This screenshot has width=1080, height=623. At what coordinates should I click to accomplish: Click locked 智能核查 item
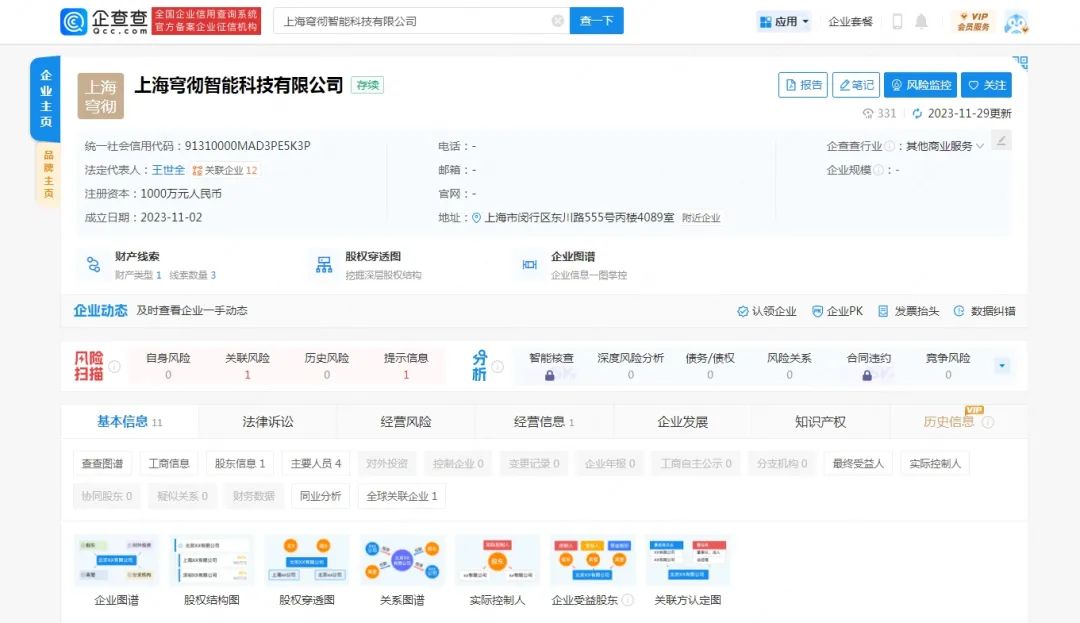550,366
